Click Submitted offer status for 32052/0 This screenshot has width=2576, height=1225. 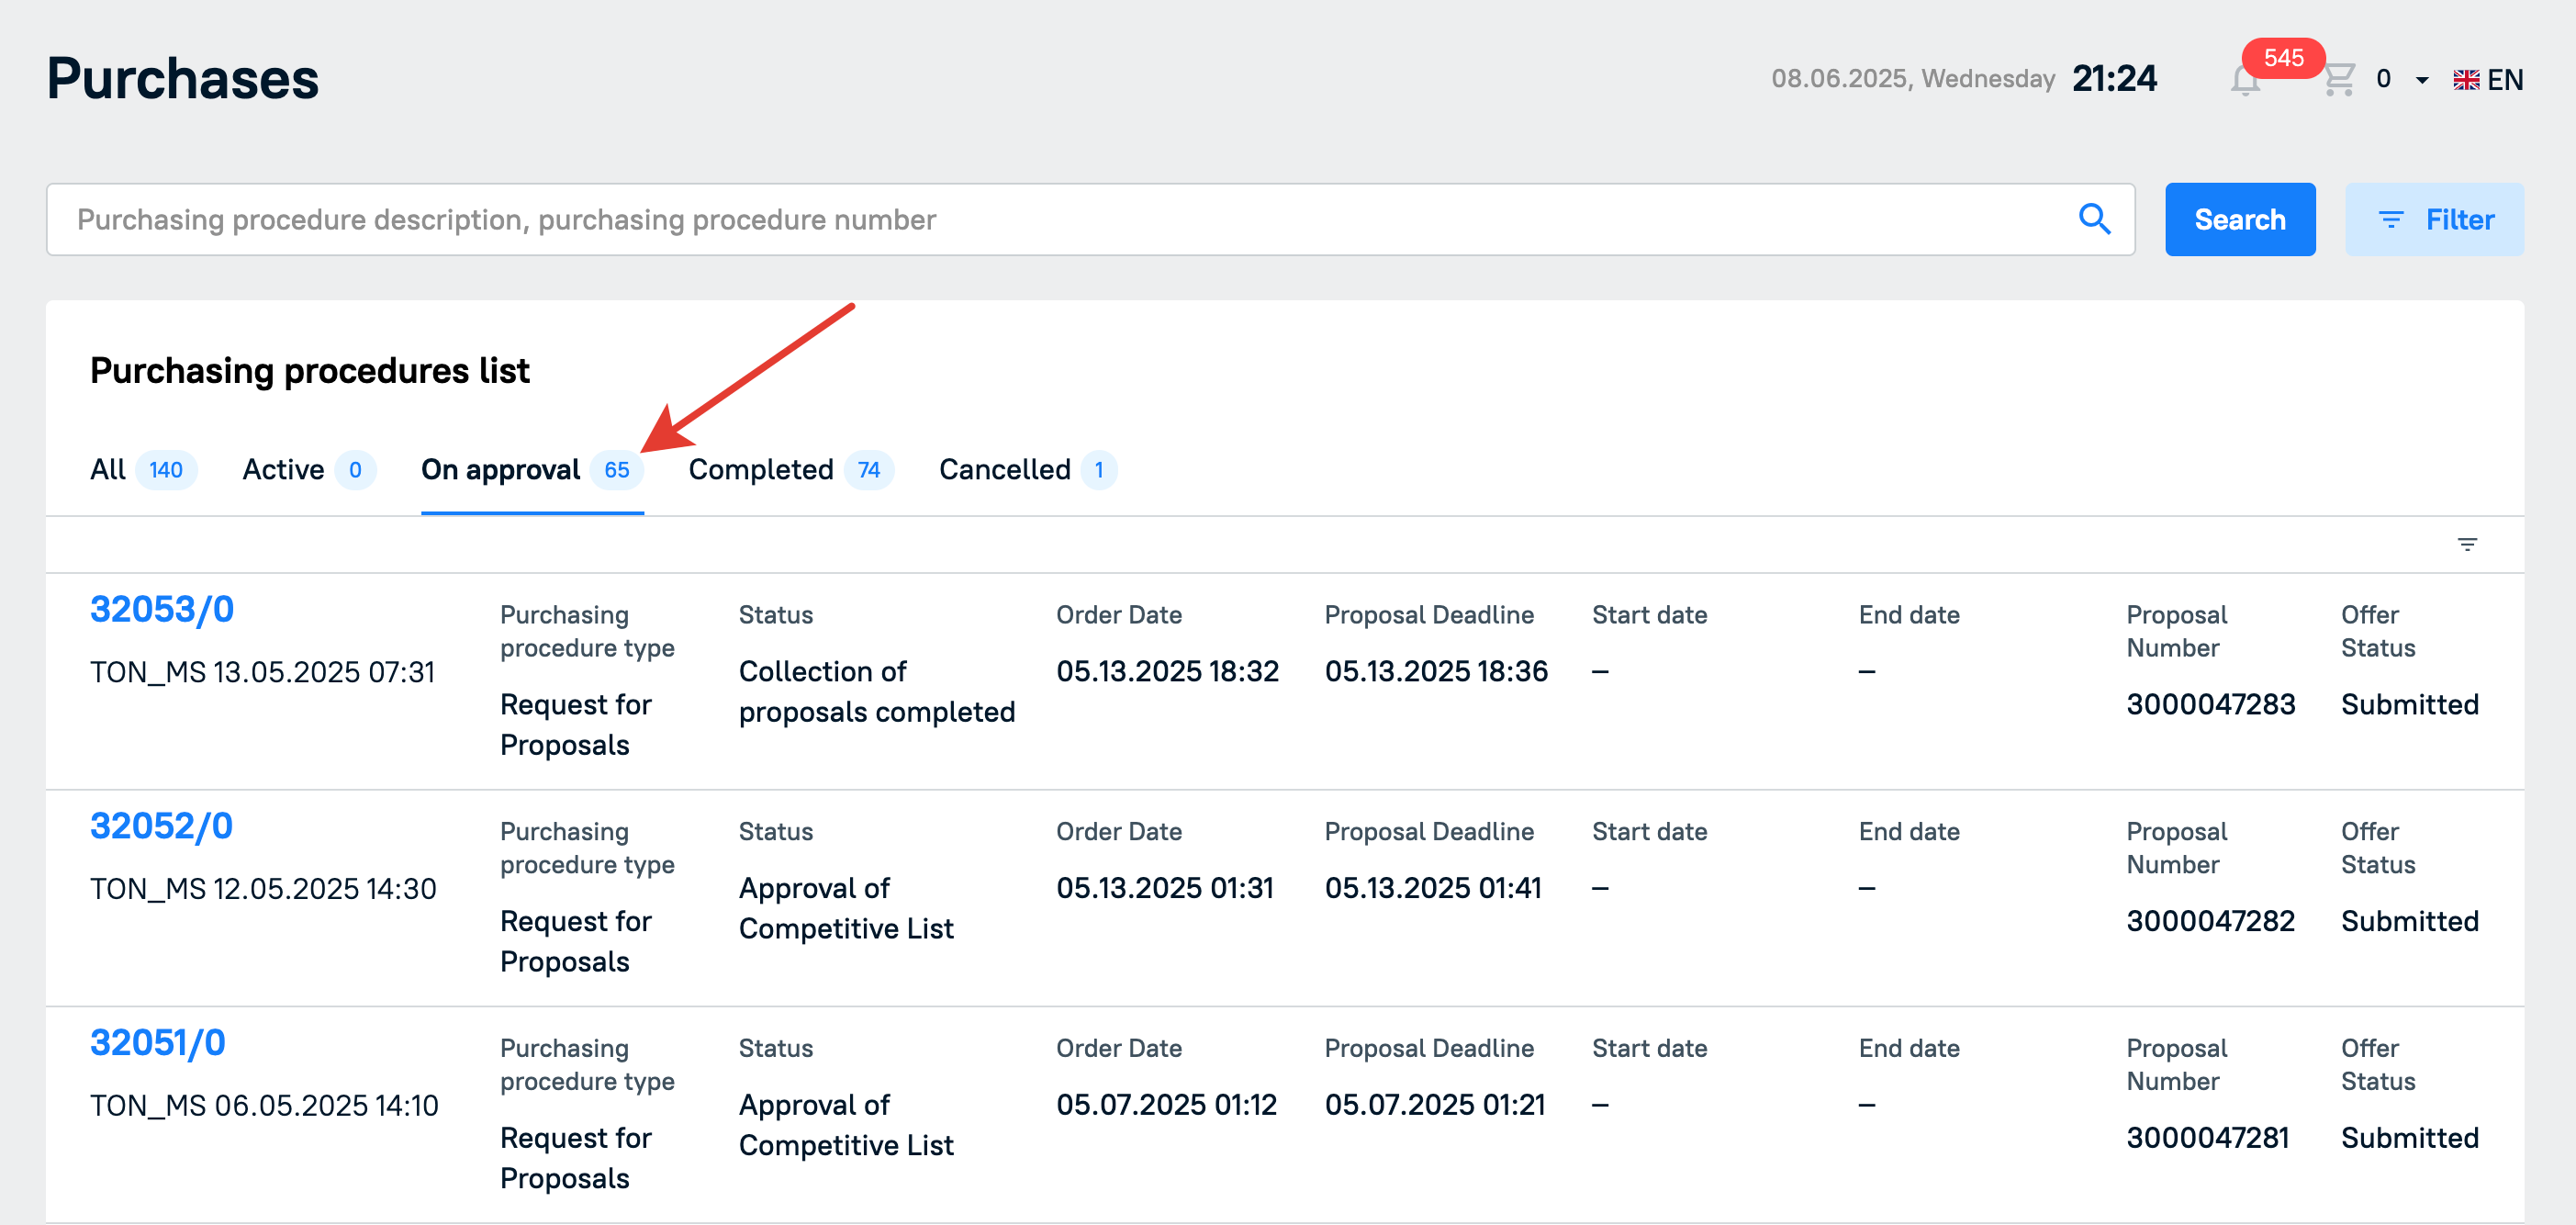click(x=2409, y=921)
